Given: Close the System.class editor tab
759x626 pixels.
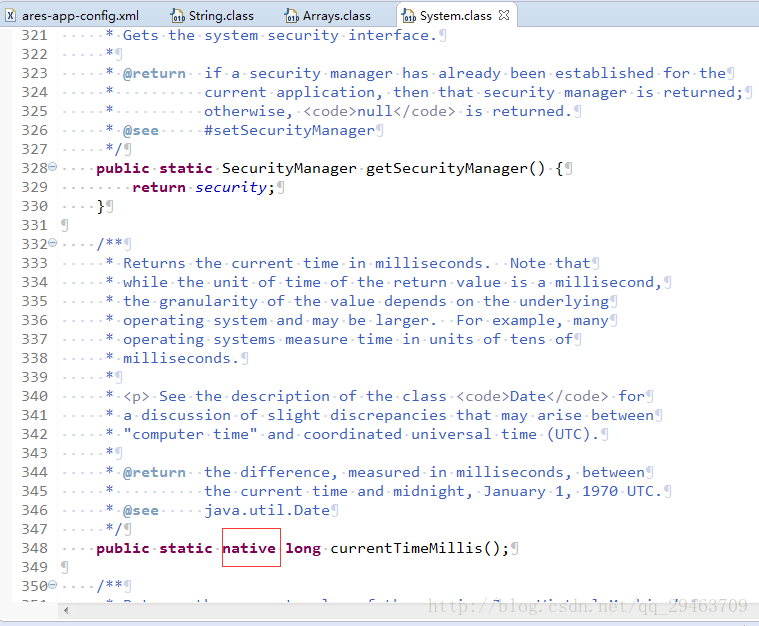Looking at the screenshot, I should [504, 16].
